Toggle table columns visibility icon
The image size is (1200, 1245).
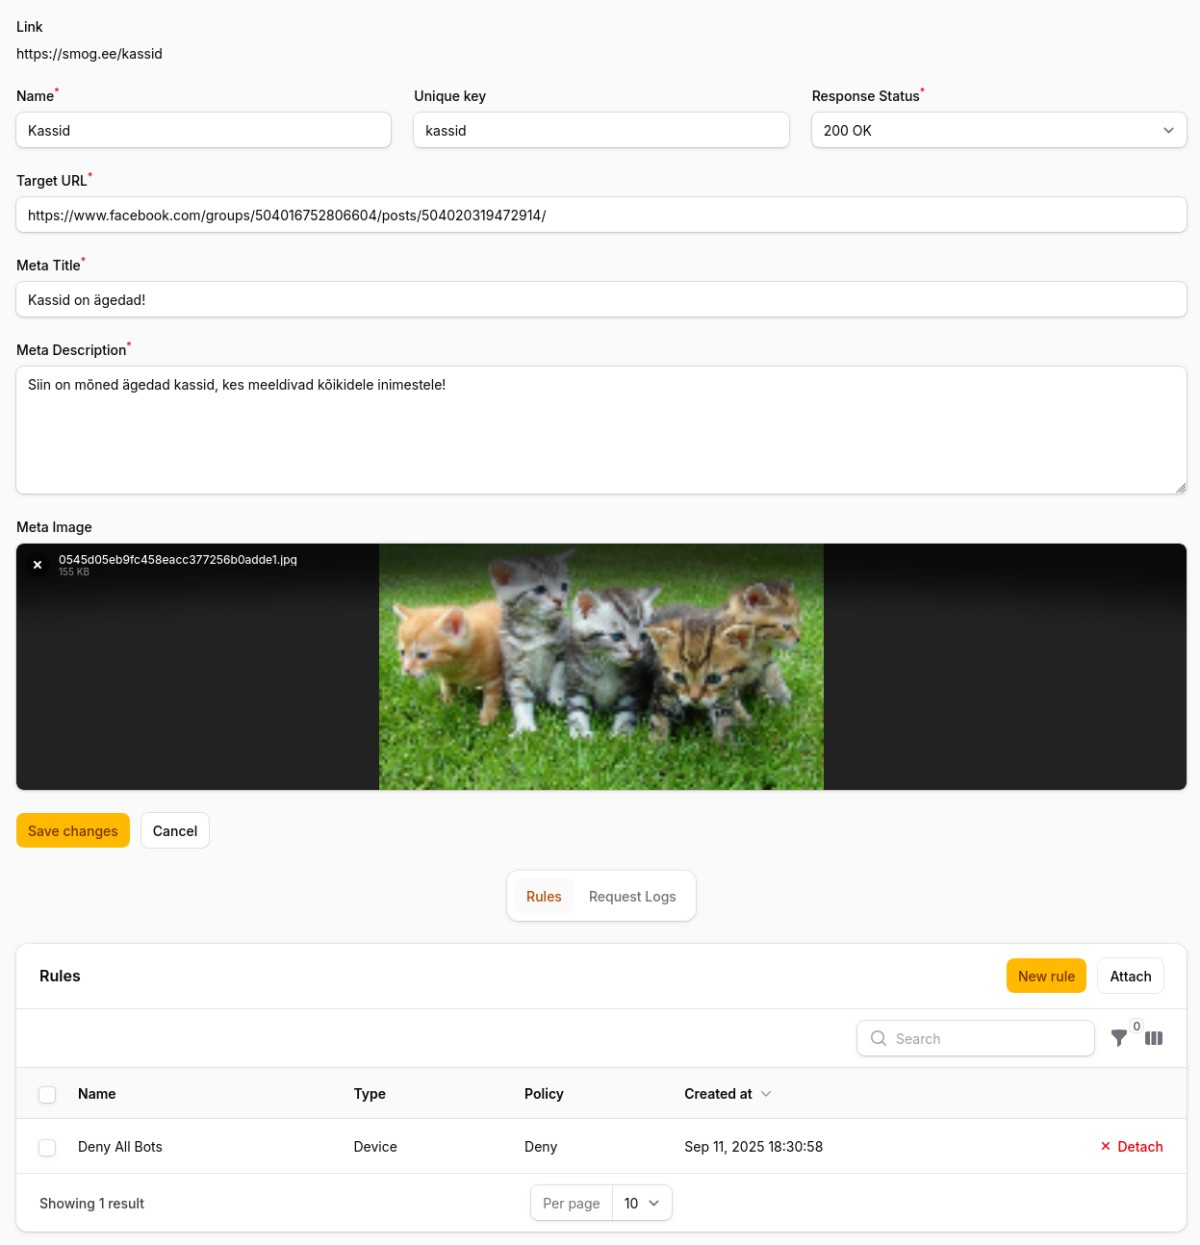click(x=1154, y=1038)
